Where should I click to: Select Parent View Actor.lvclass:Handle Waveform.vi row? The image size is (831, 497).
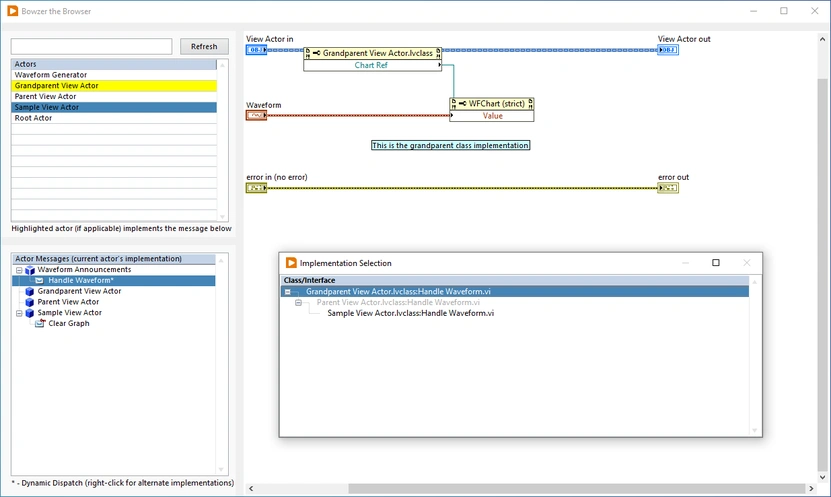coord(398,302)
